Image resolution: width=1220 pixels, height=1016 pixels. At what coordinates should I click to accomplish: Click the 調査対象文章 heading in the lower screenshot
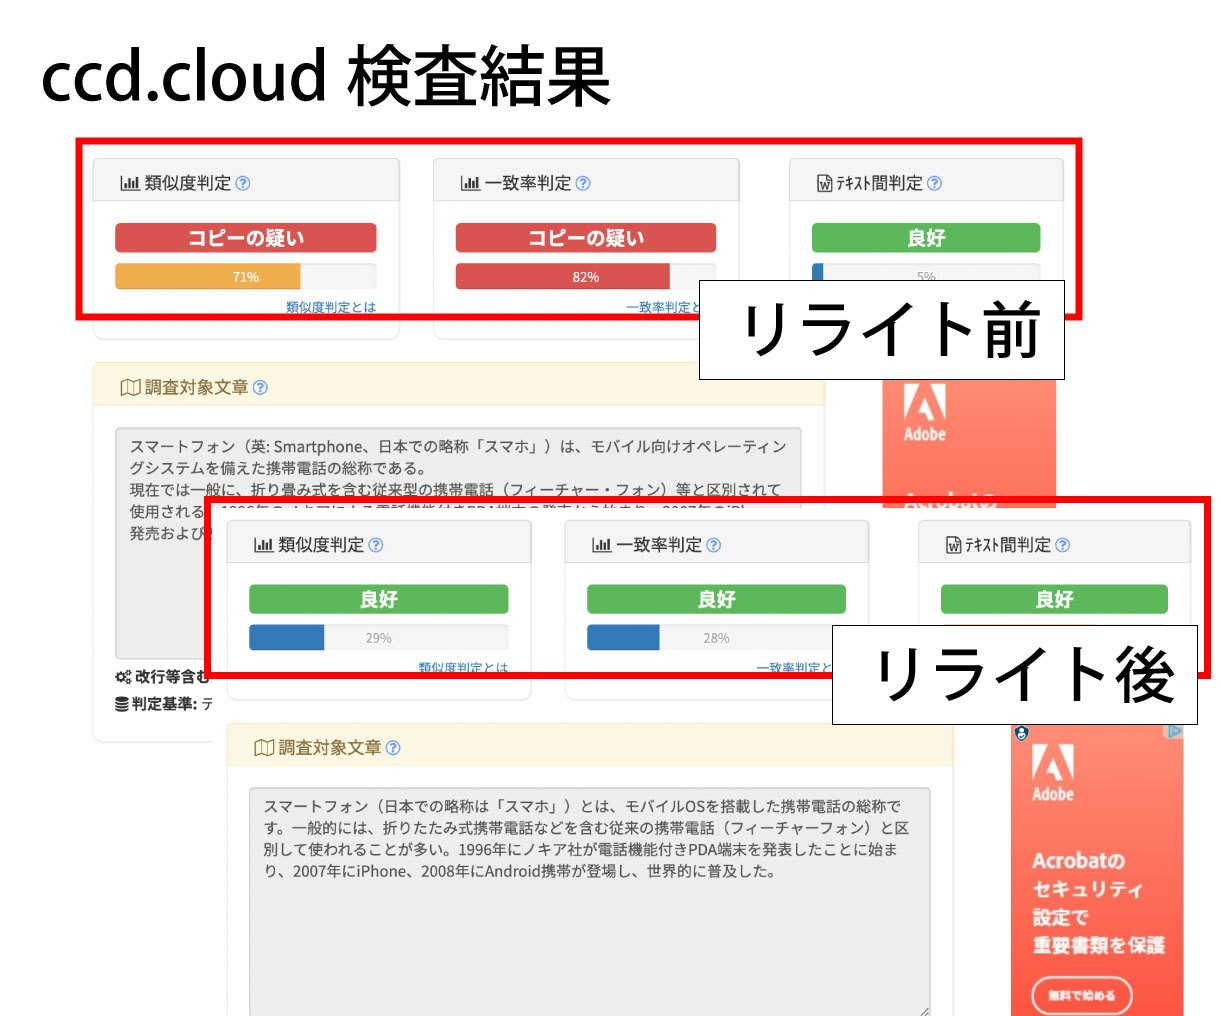point(330,748)
